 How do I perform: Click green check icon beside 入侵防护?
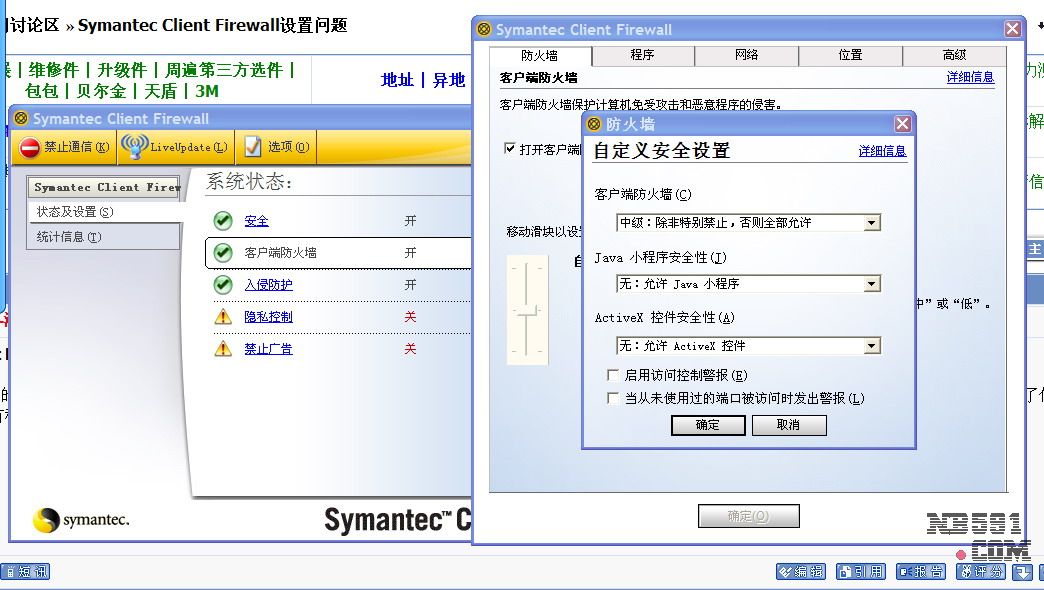(x=223, y=285)
